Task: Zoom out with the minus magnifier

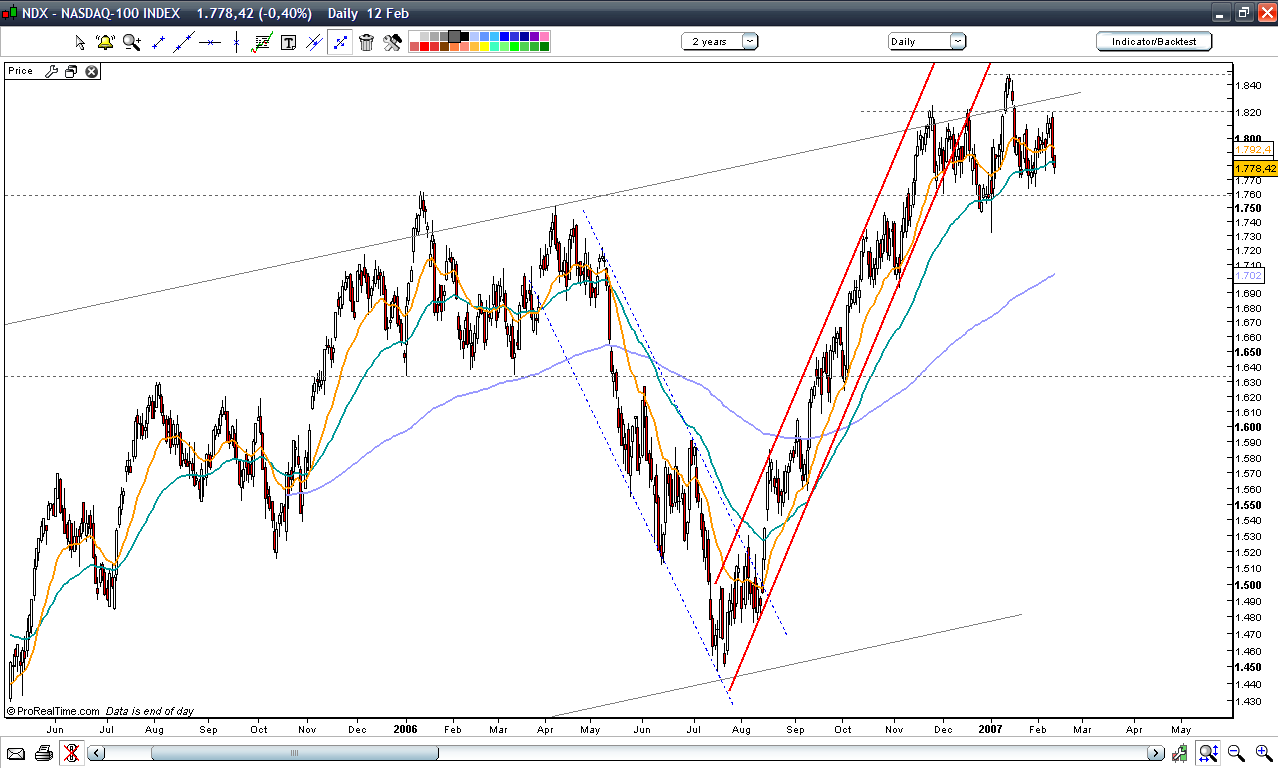Action: 1236,753
